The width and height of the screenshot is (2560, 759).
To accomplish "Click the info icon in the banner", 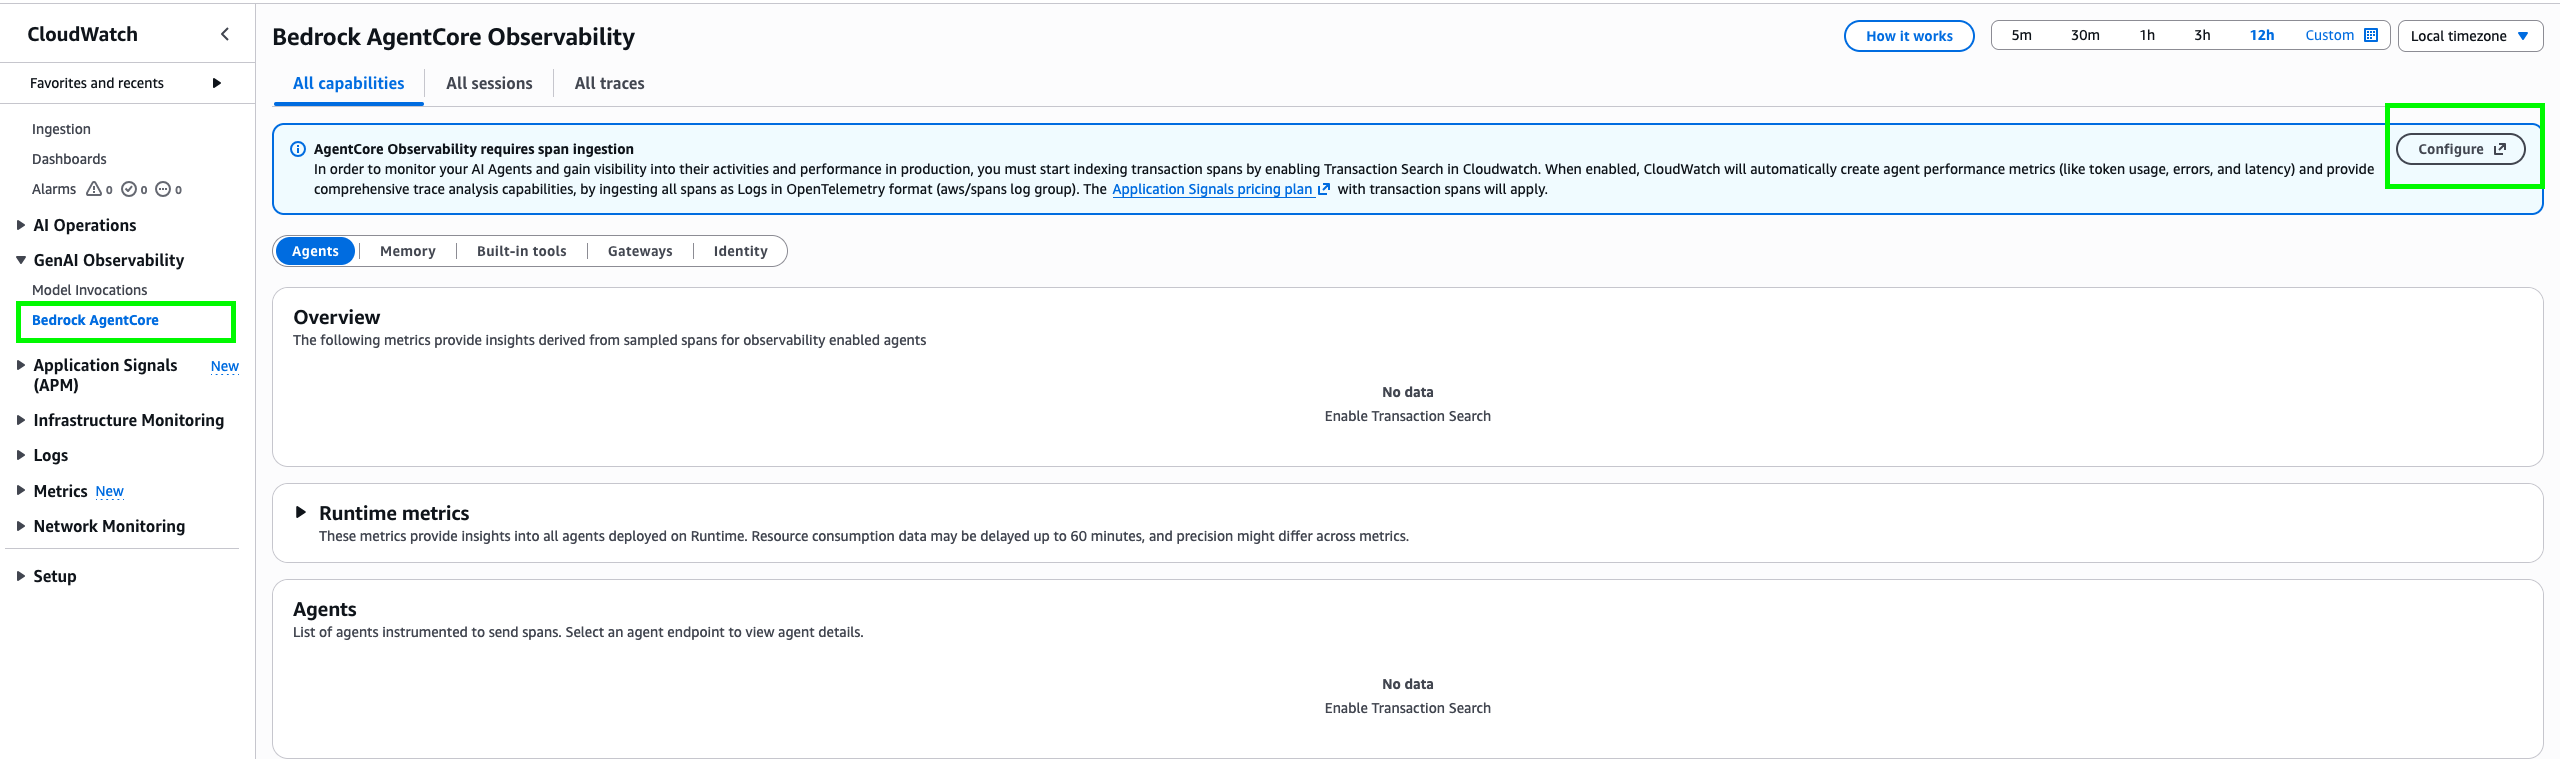I will click(x=298, y=149).
